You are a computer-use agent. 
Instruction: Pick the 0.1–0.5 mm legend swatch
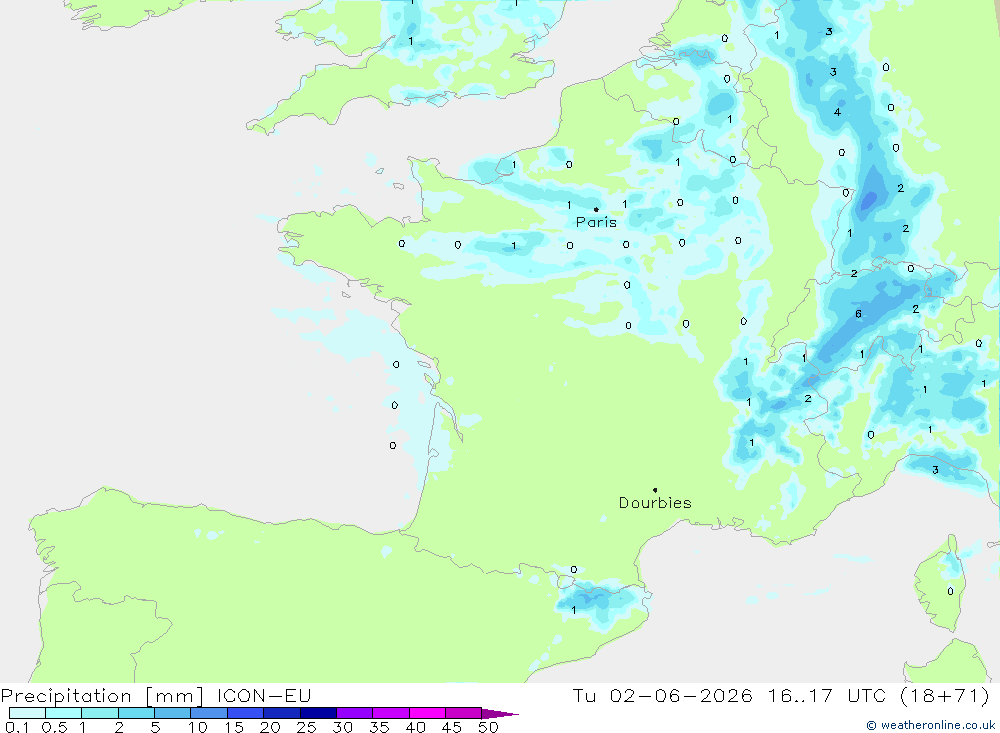point(27,713)
